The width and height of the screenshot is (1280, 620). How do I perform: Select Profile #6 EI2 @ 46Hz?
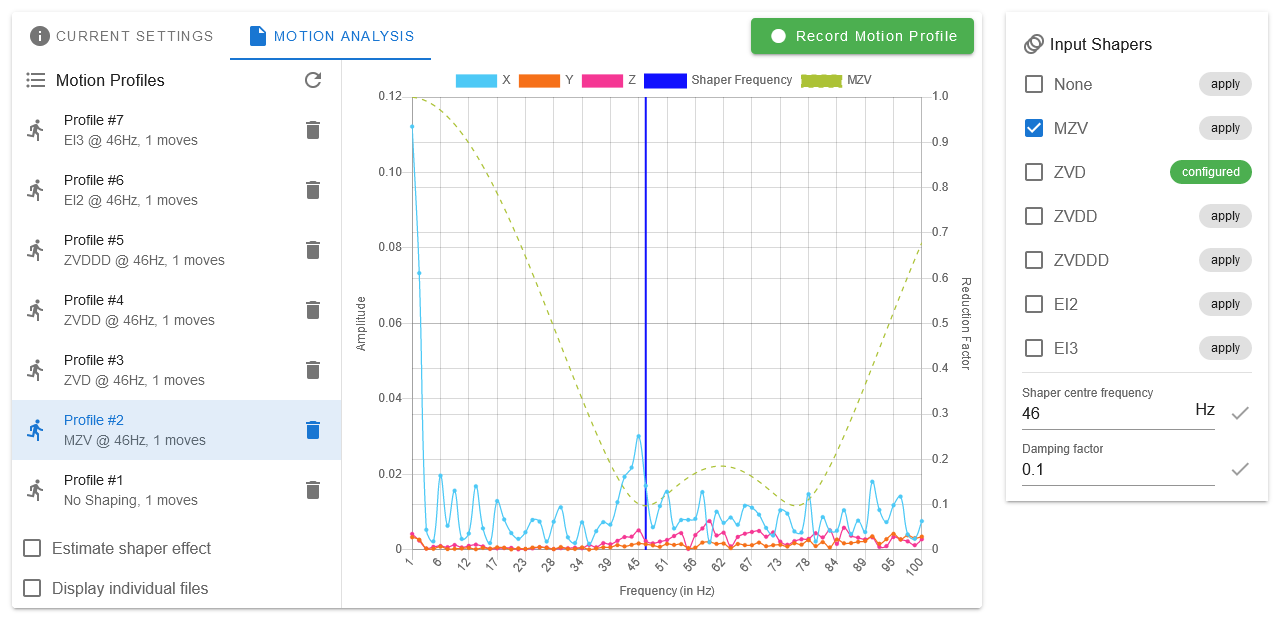coord(176,190)
